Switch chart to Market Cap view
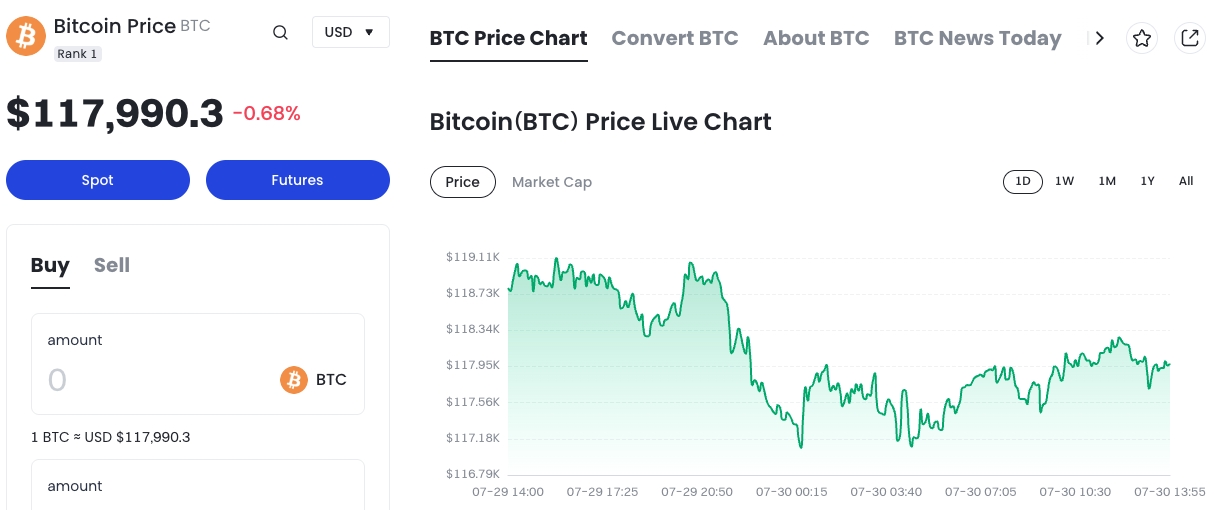This screenshot has height=510, width=1231. point(552,182)
